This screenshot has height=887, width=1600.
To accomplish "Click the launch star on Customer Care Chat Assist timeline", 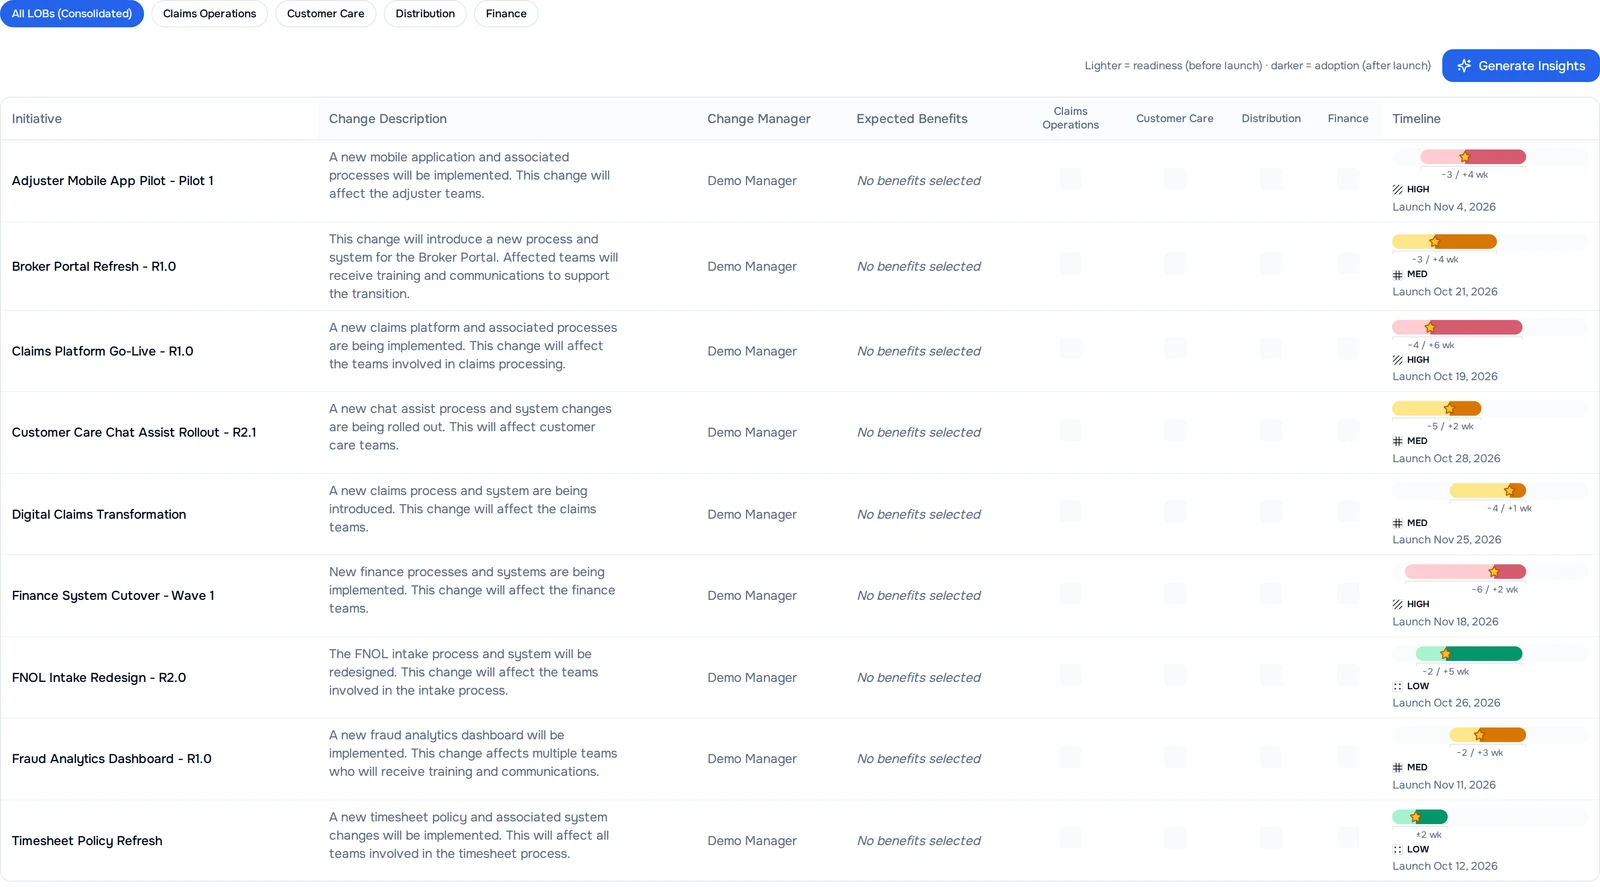I will tap(1449, 409).
